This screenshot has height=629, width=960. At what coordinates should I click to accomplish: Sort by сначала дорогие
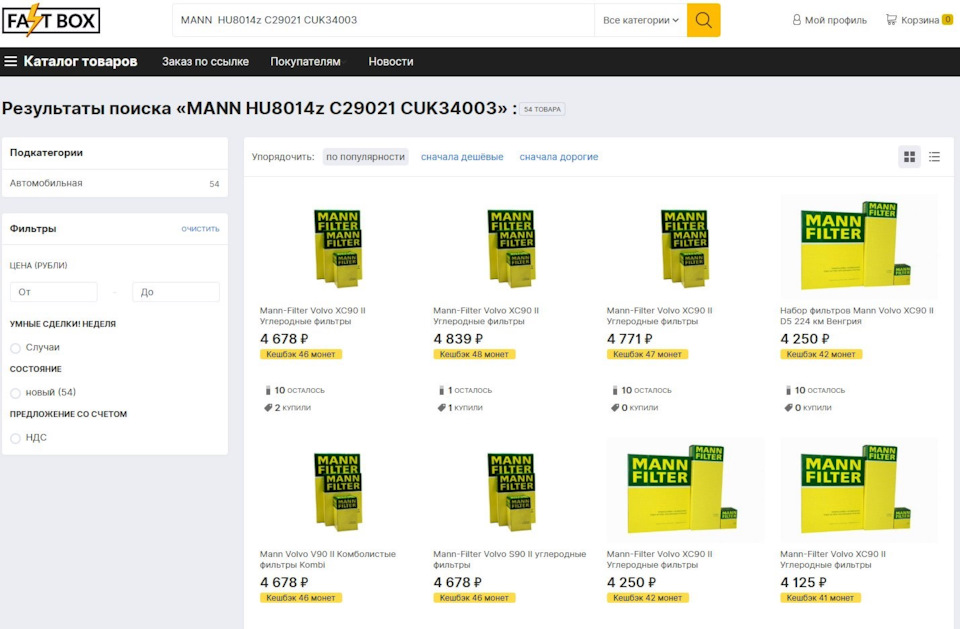pyautogui.click(x=559, y=157)
